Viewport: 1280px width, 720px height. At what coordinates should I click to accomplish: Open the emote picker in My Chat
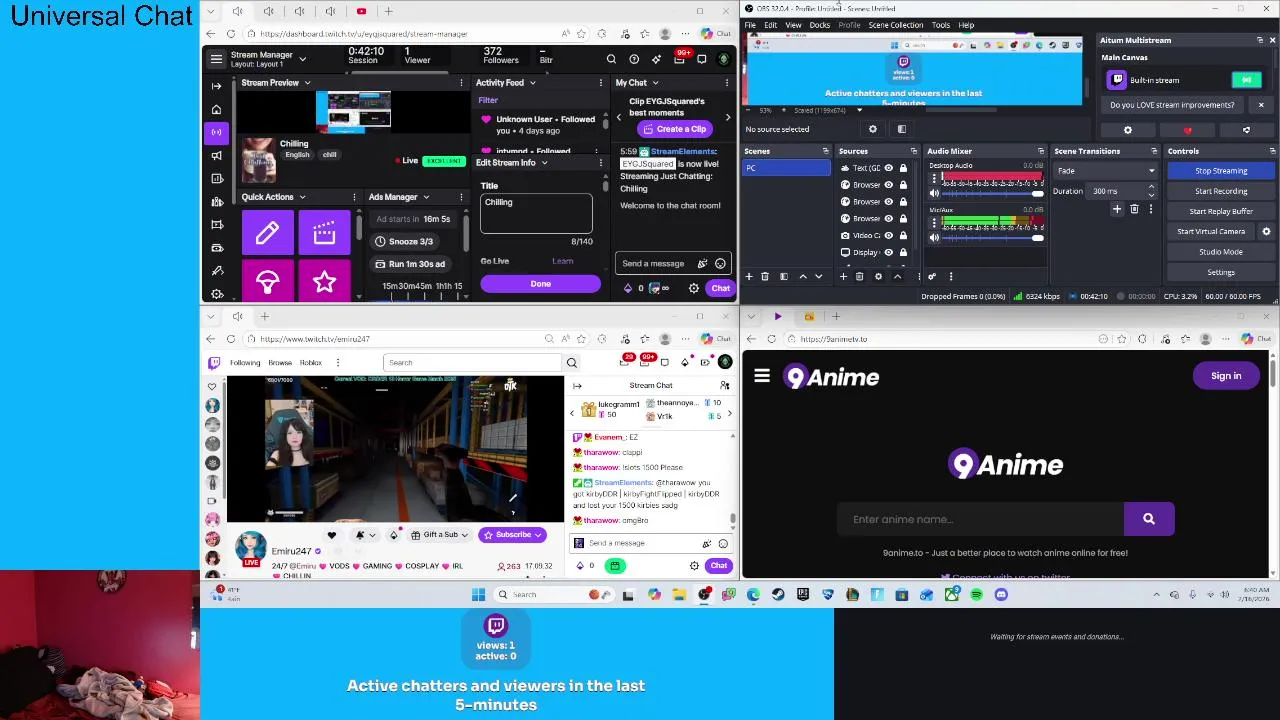pos(720,263)
